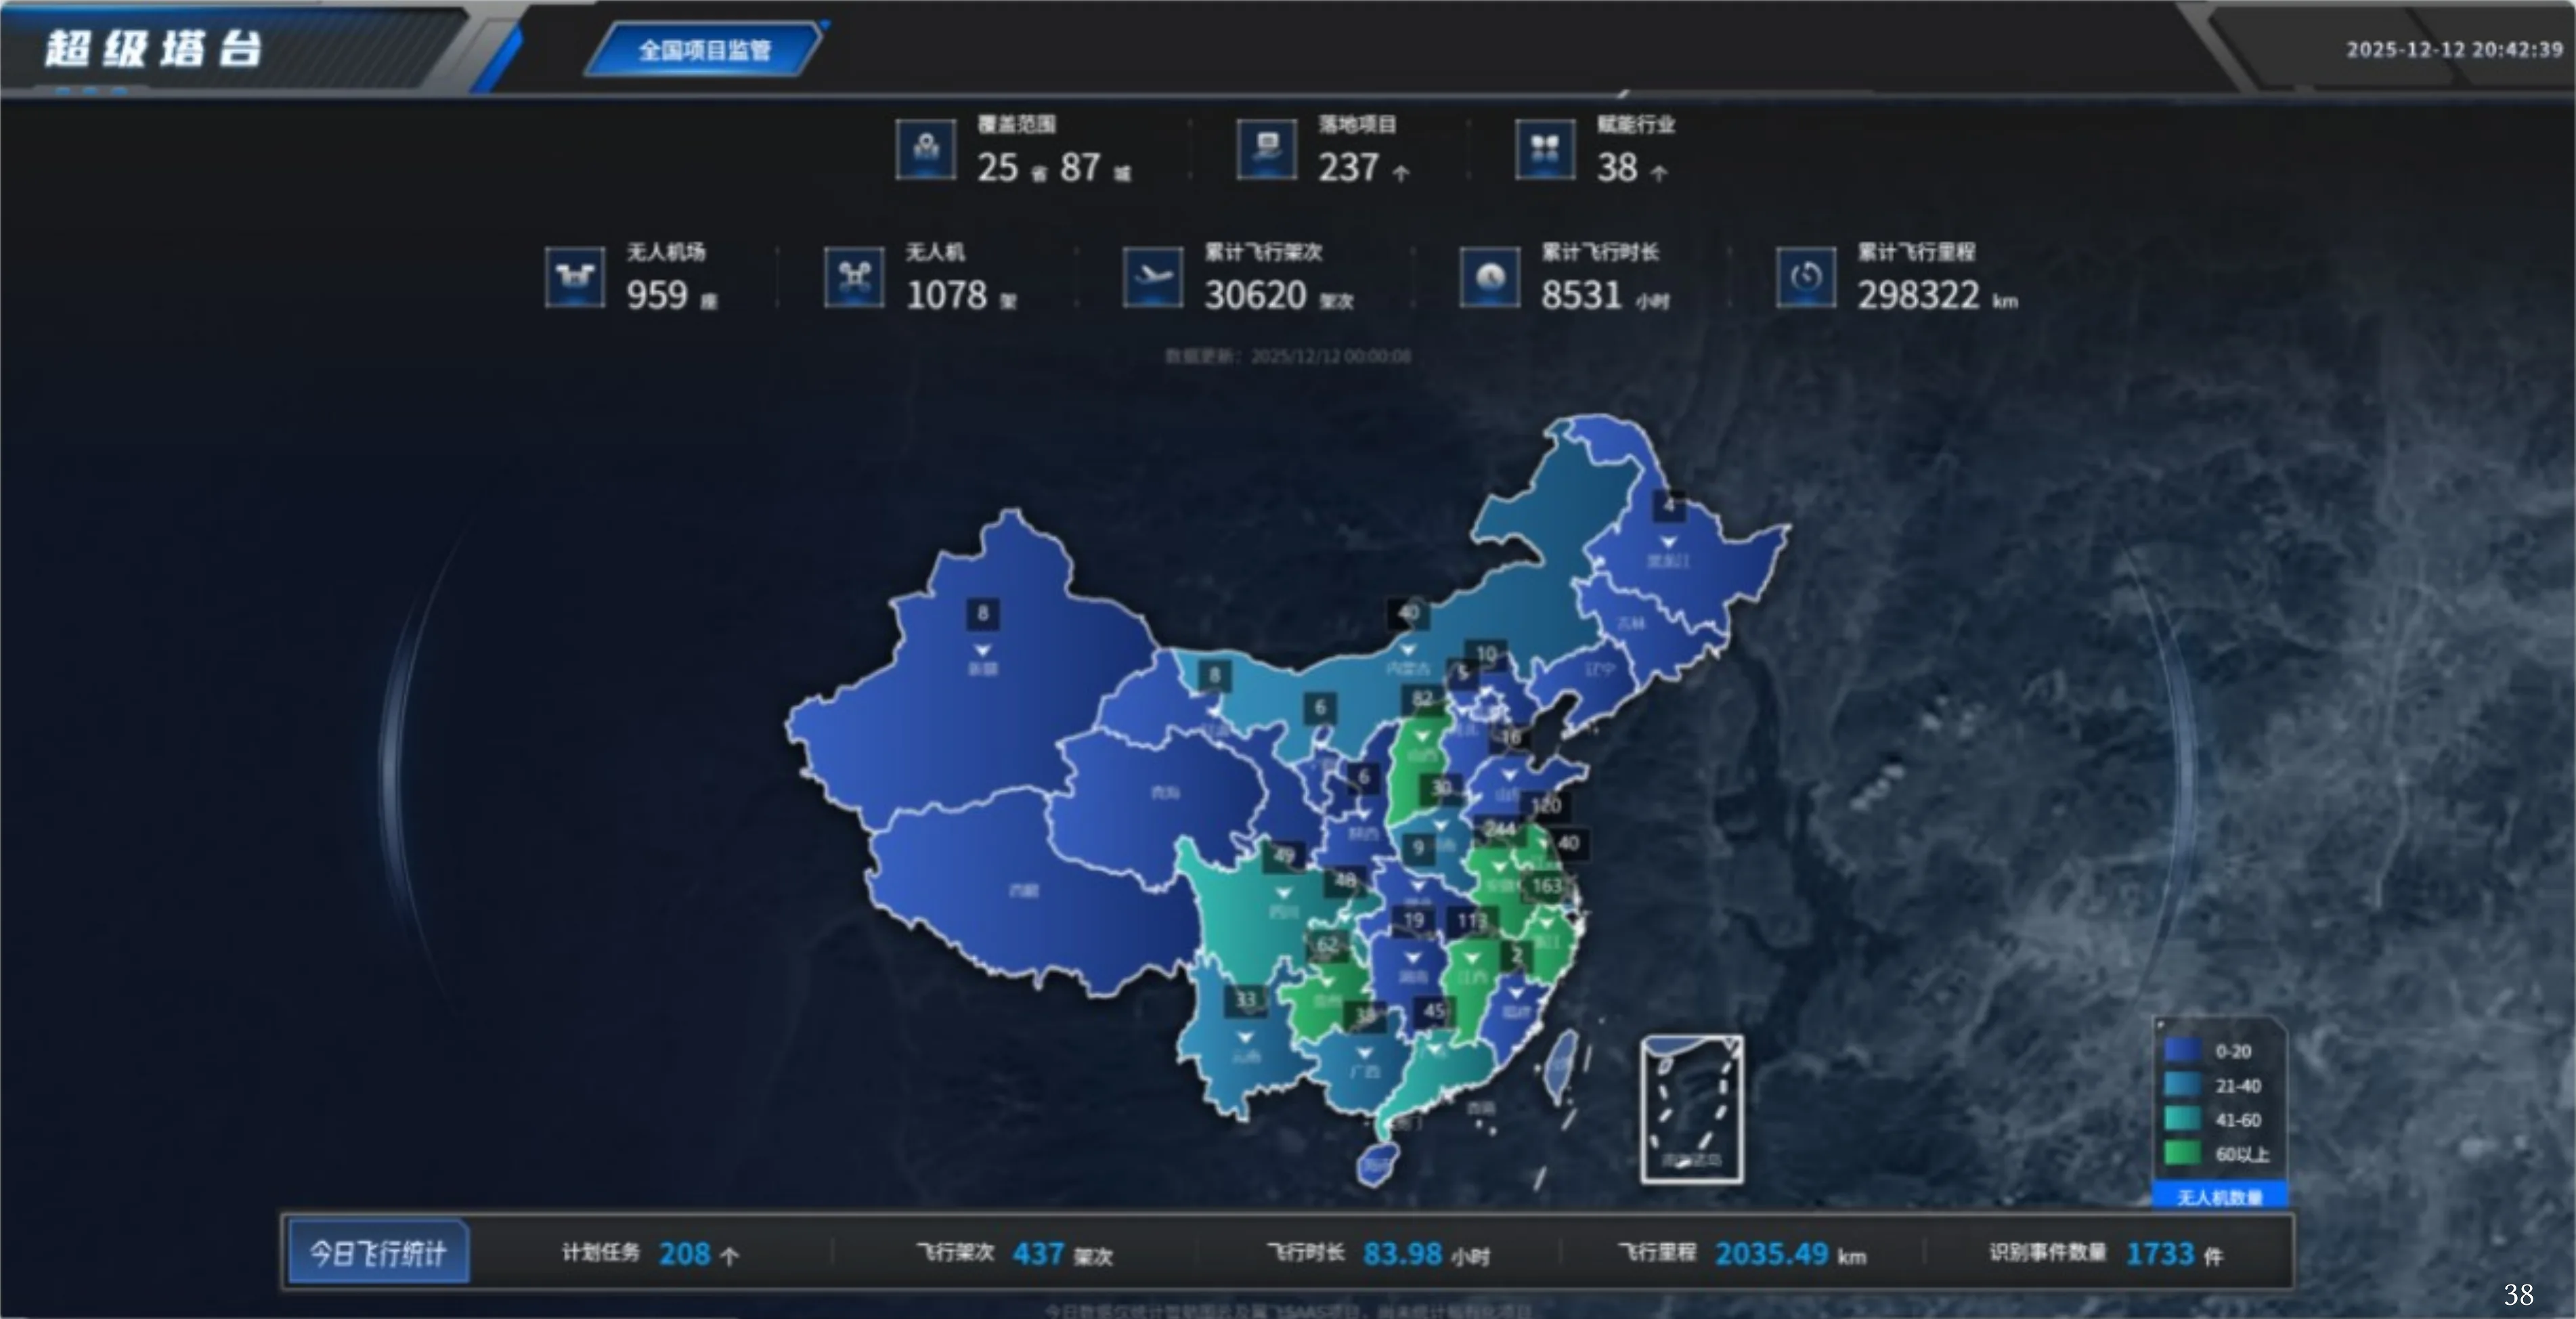Image resolution: width=2576 pixels, height=1319 pixels.
Task: Click the 台湾 island on the map
Action: pos(1561,1067)
